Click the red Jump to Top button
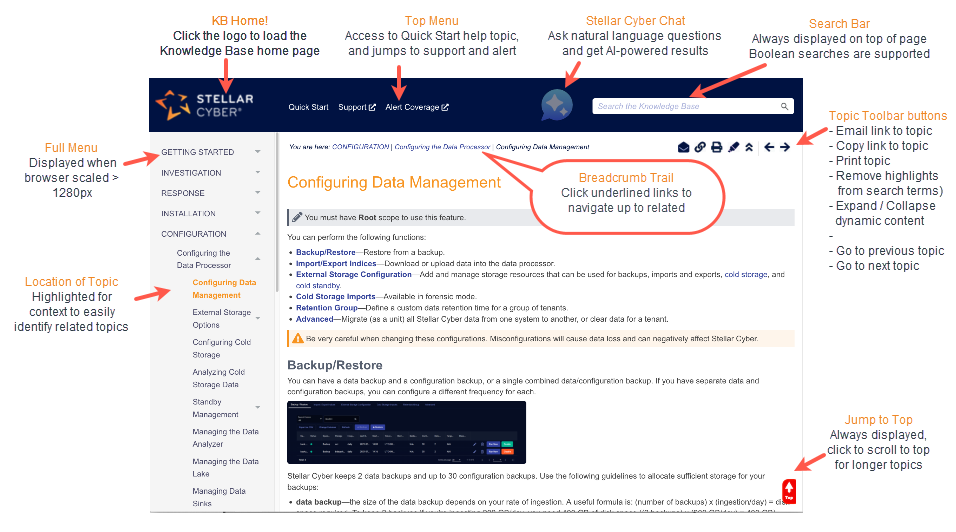This screenshot has height=532, width=956. tap(789, 490)
